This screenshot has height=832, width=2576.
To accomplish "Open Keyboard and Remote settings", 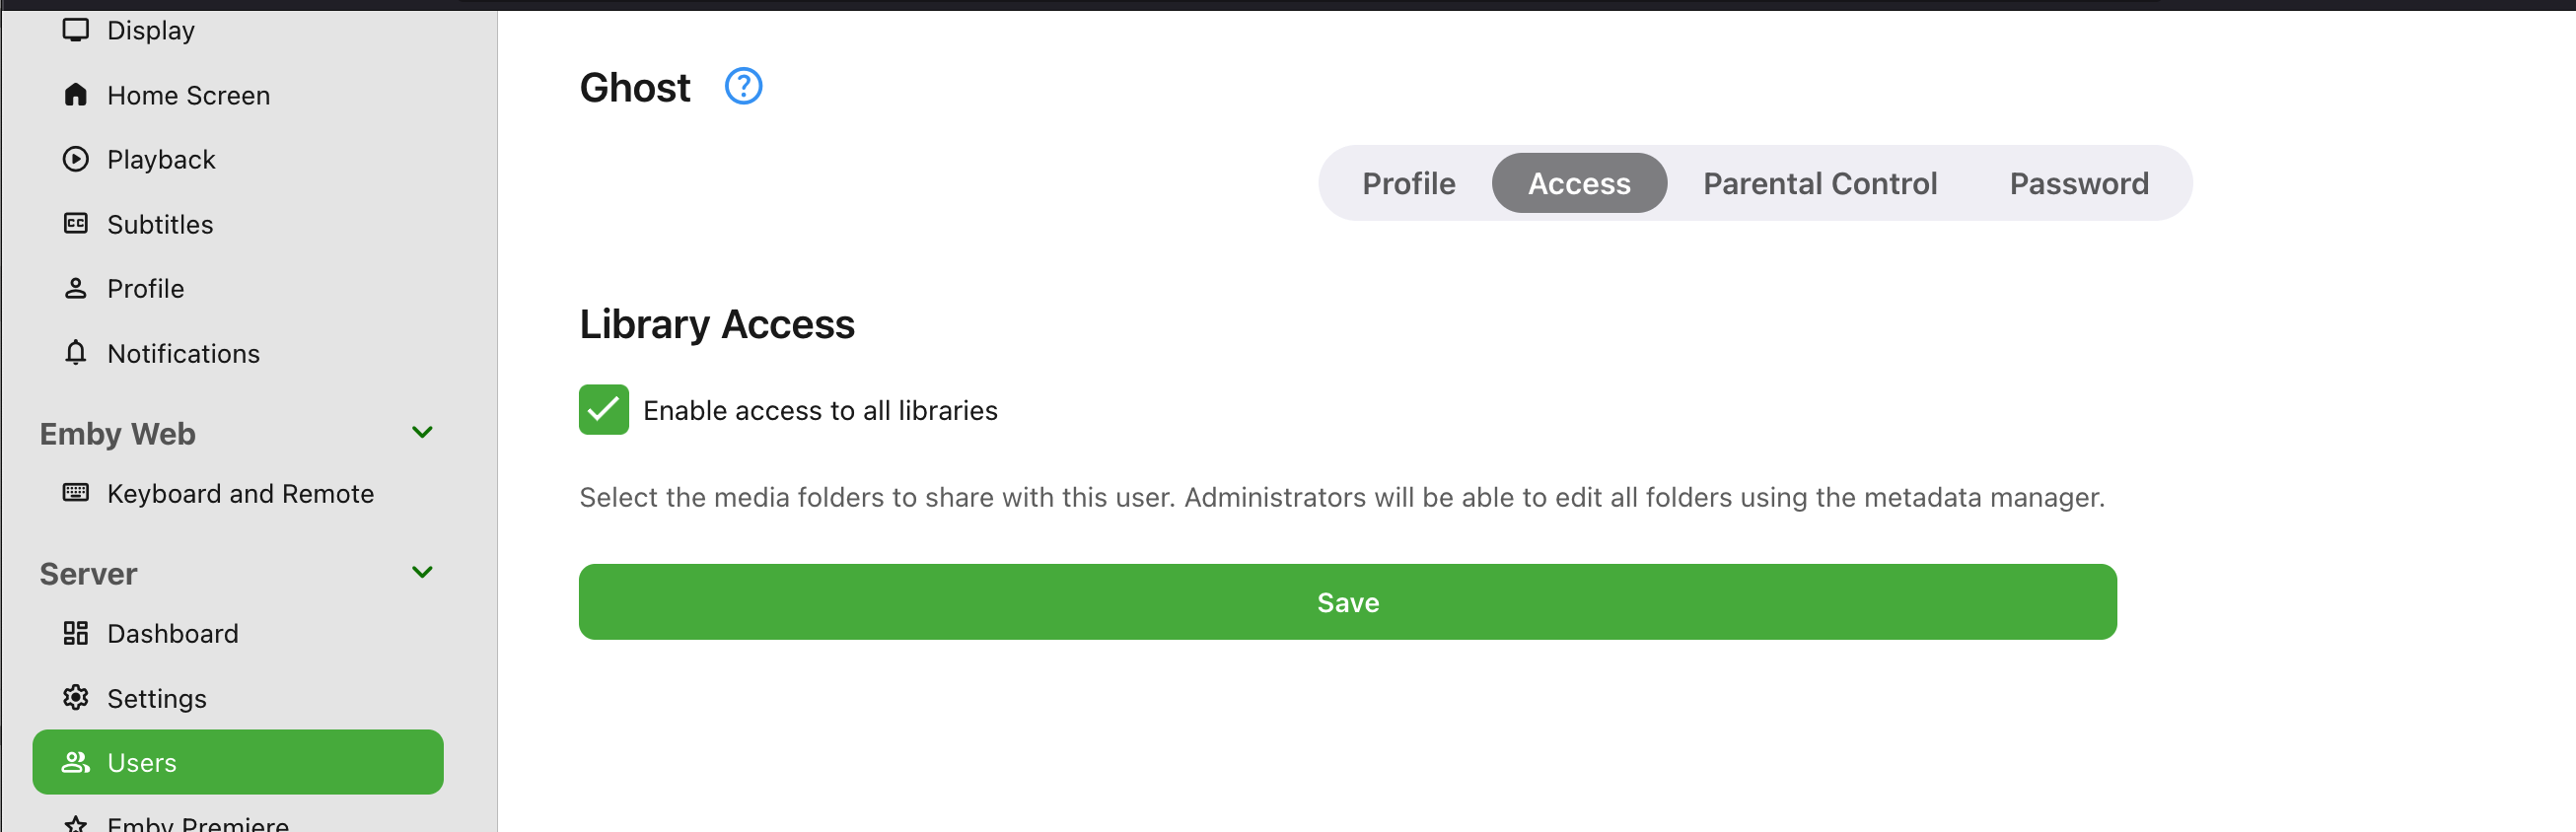I will (x=240, y=493).
